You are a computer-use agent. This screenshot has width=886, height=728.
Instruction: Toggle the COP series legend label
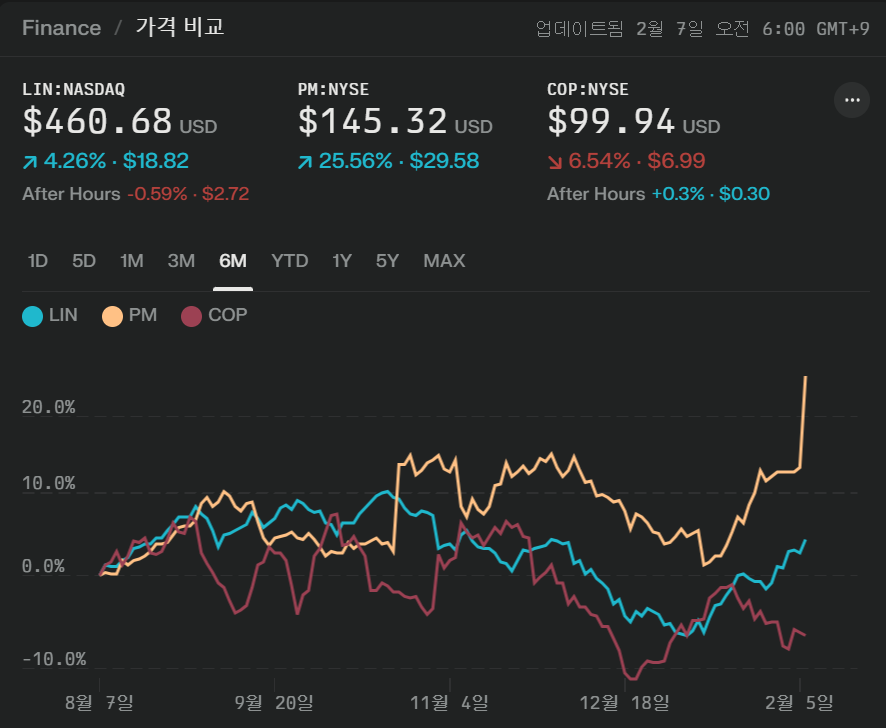(227, 315)
